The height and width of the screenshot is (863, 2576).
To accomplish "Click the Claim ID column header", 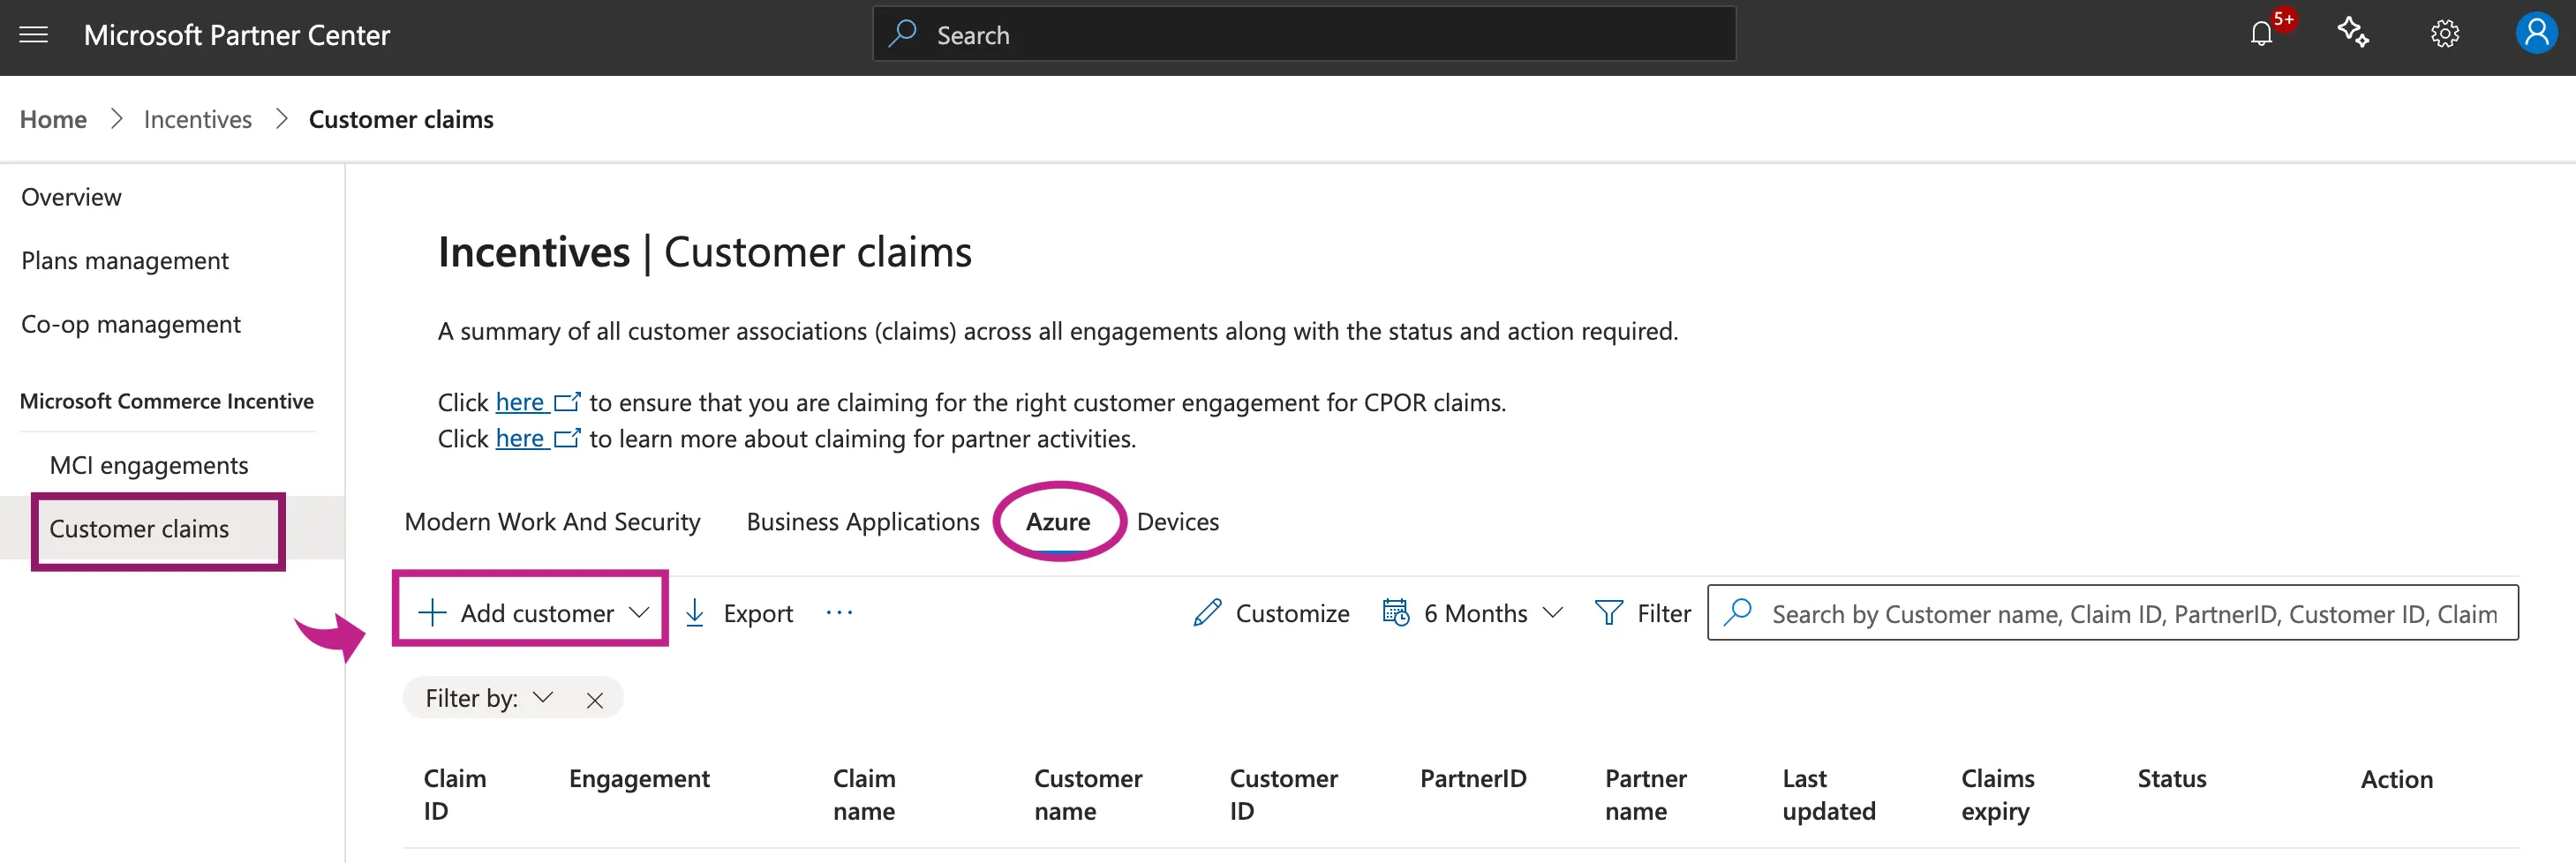I will click(455, 795).
